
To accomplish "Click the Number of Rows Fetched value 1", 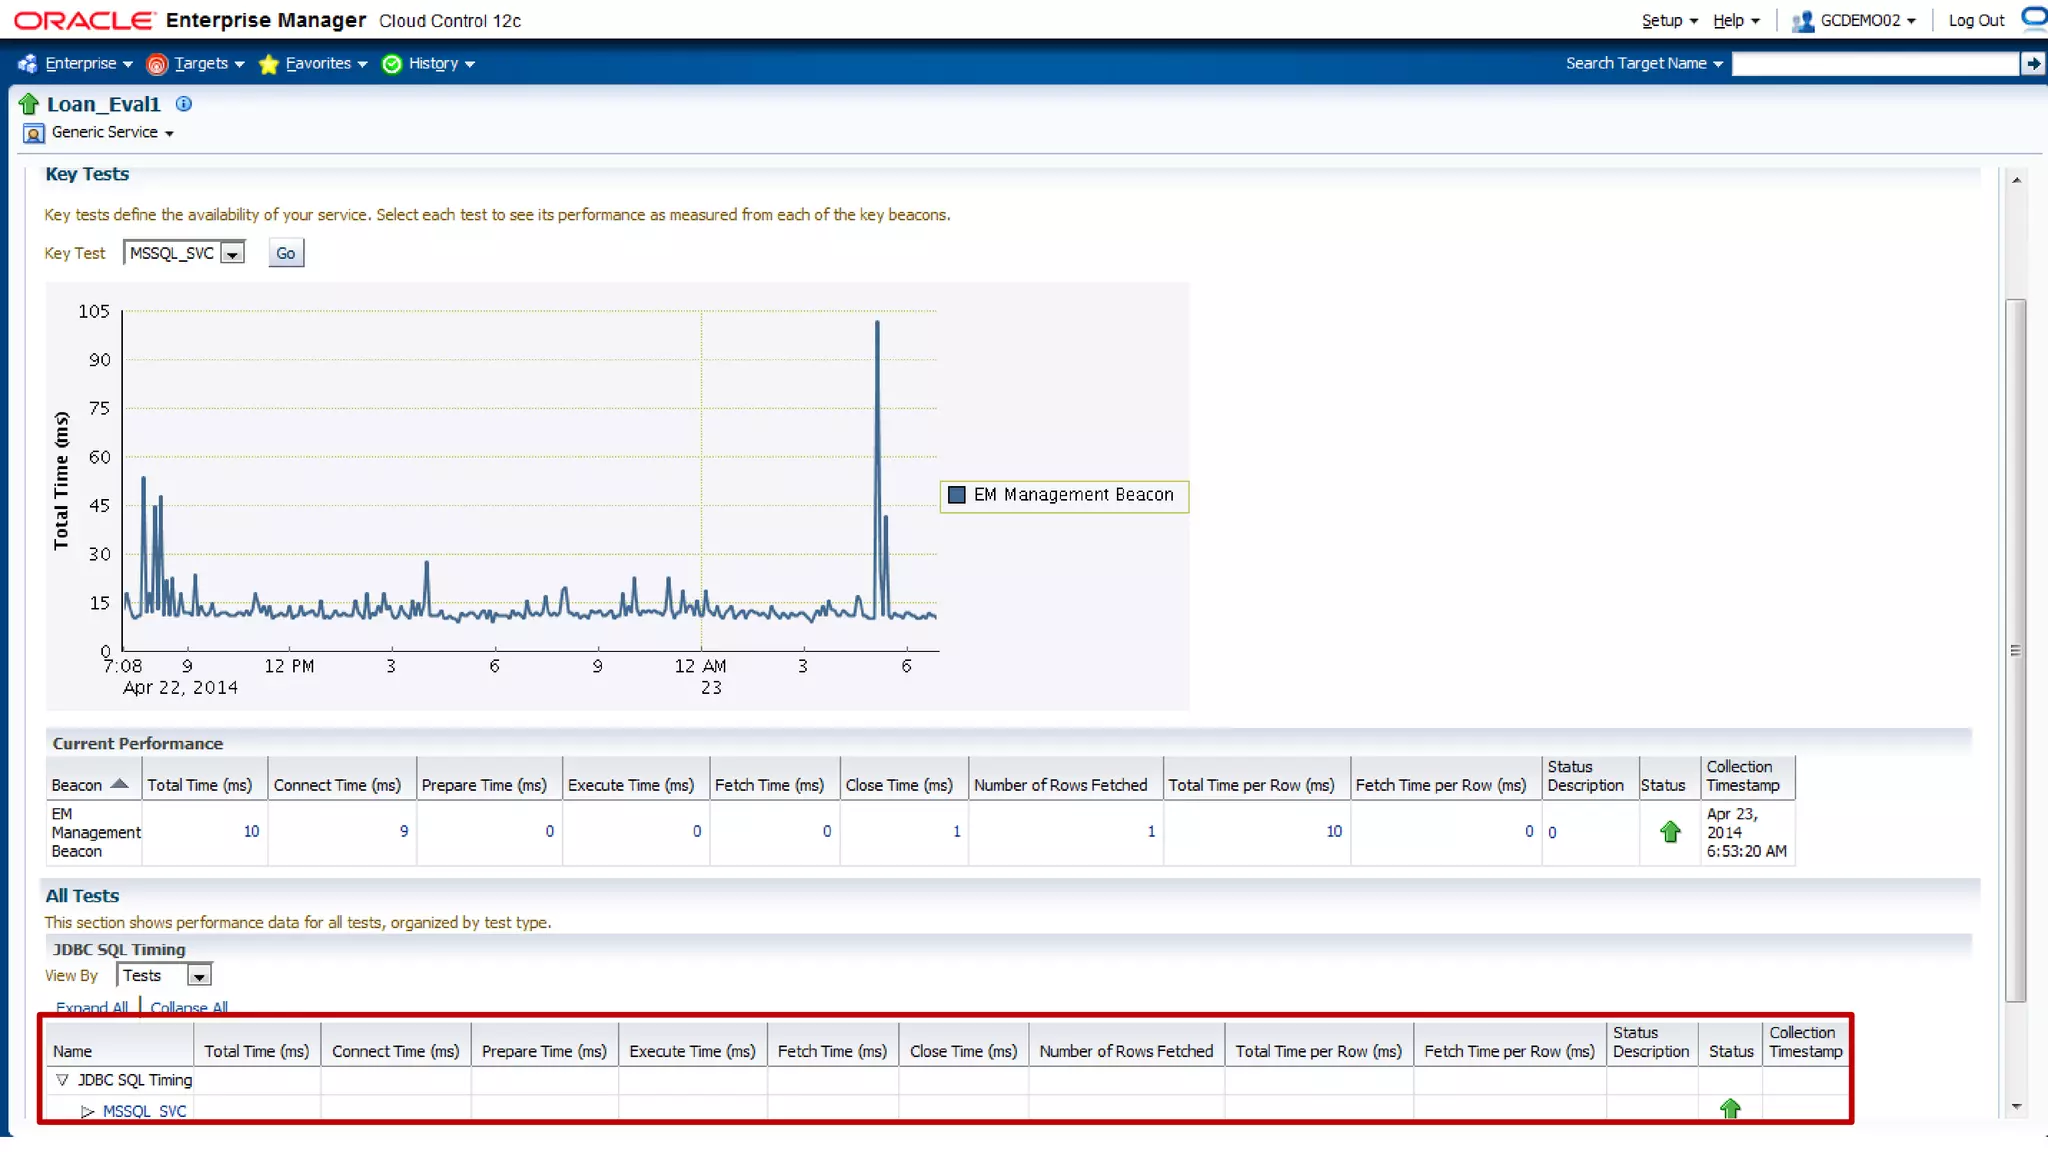I will (1151, 831).
